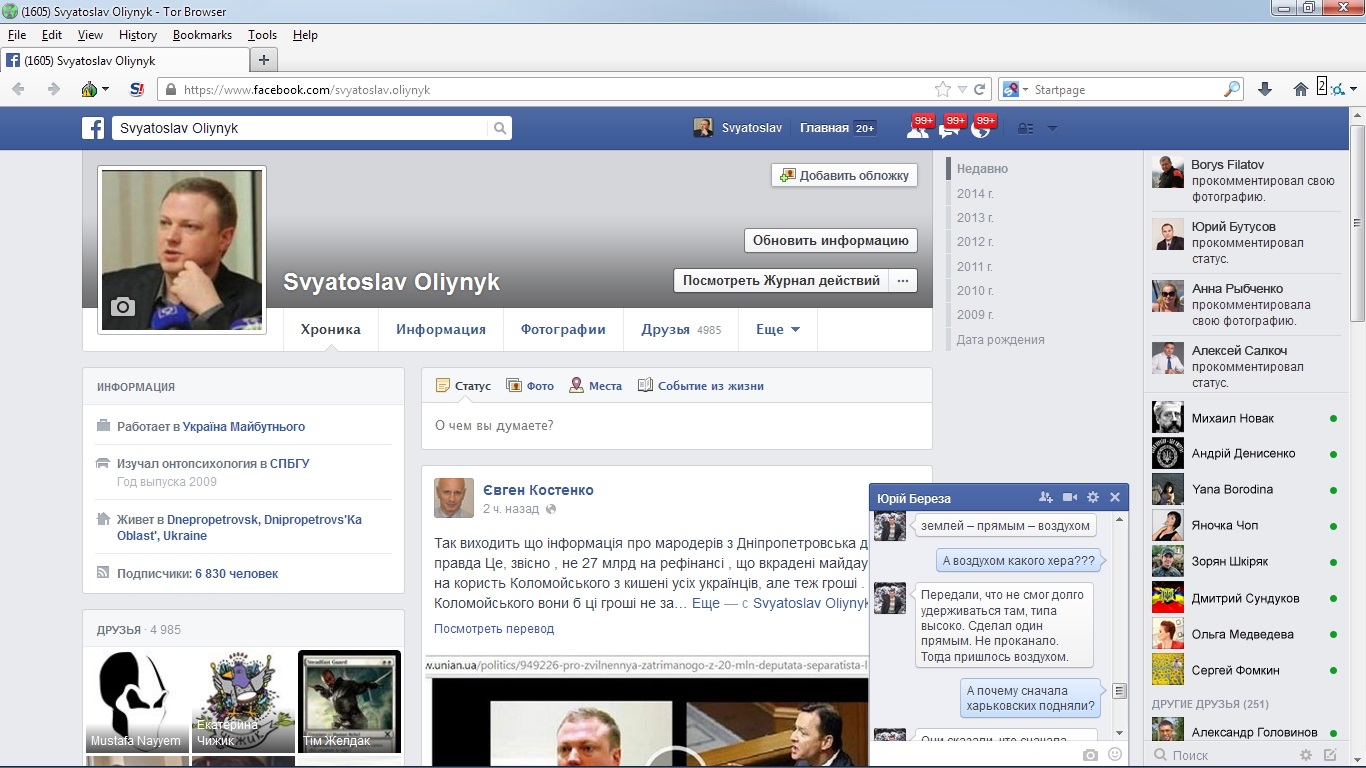
Task: Click the NoScript S icon
Action: 137,89
